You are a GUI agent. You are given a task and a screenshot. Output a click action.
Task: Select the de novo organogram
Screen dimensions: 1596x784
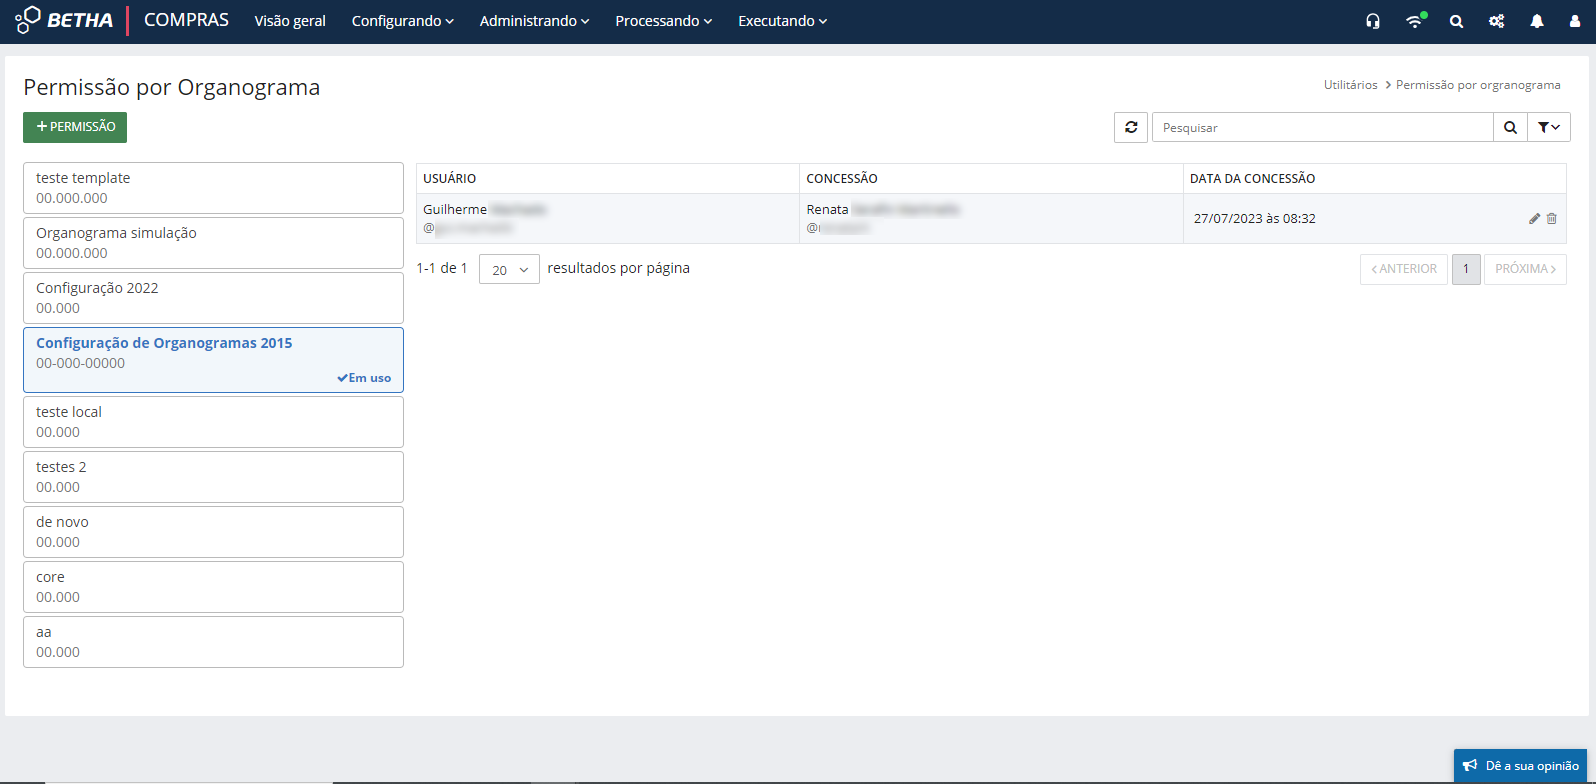(x=213, y=532)
